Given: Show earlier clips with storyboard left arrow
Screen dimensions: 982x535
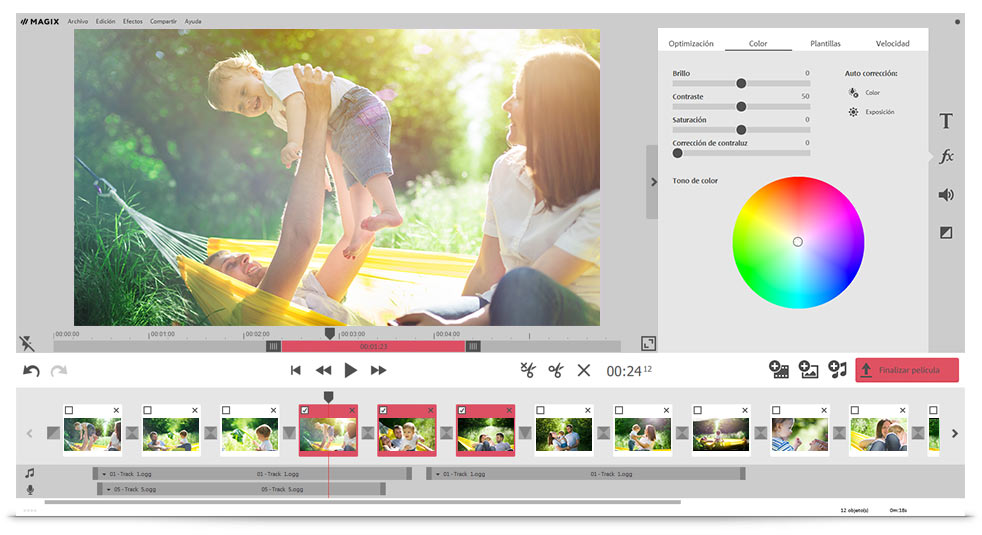Looking at the screenshot, I should pos(29,433).
